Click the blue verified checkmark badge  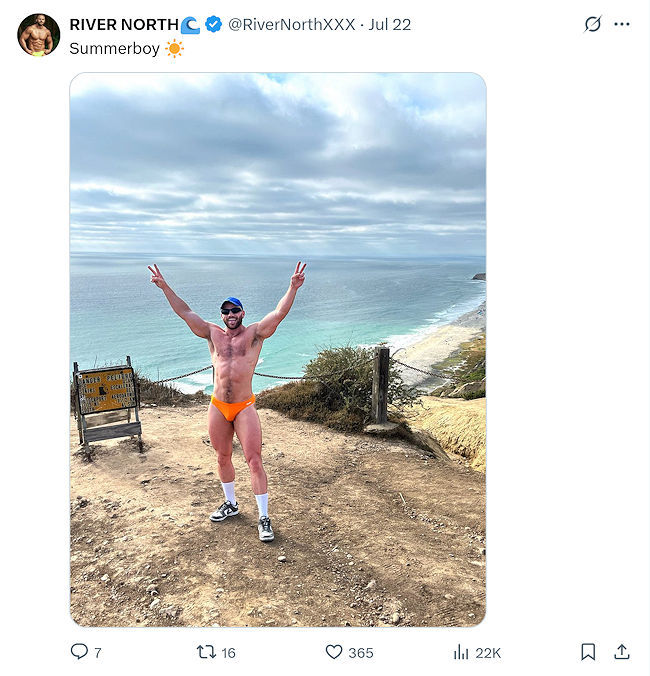pos(214,24)
